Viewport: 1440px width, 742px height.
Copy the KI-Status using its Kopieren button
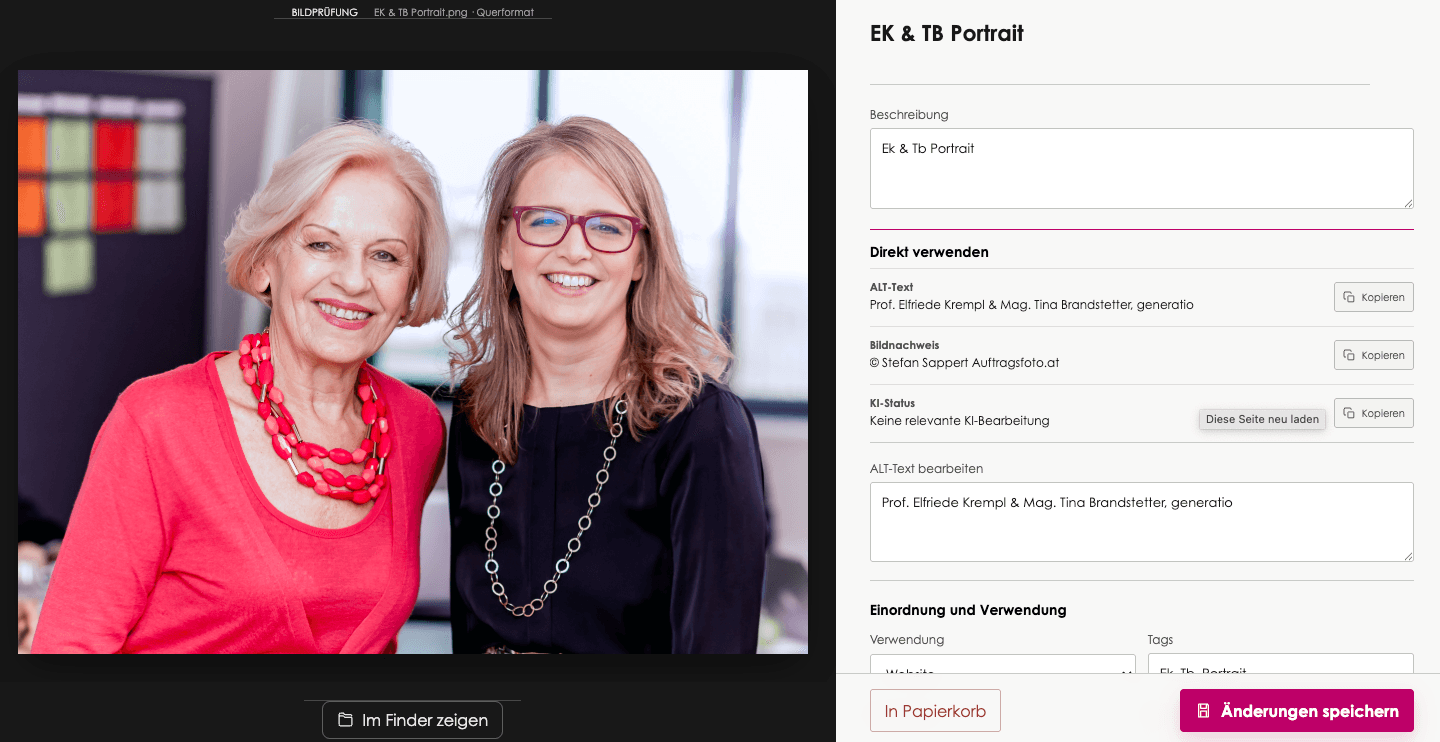pyautogui.click(x=1373, y=413)
